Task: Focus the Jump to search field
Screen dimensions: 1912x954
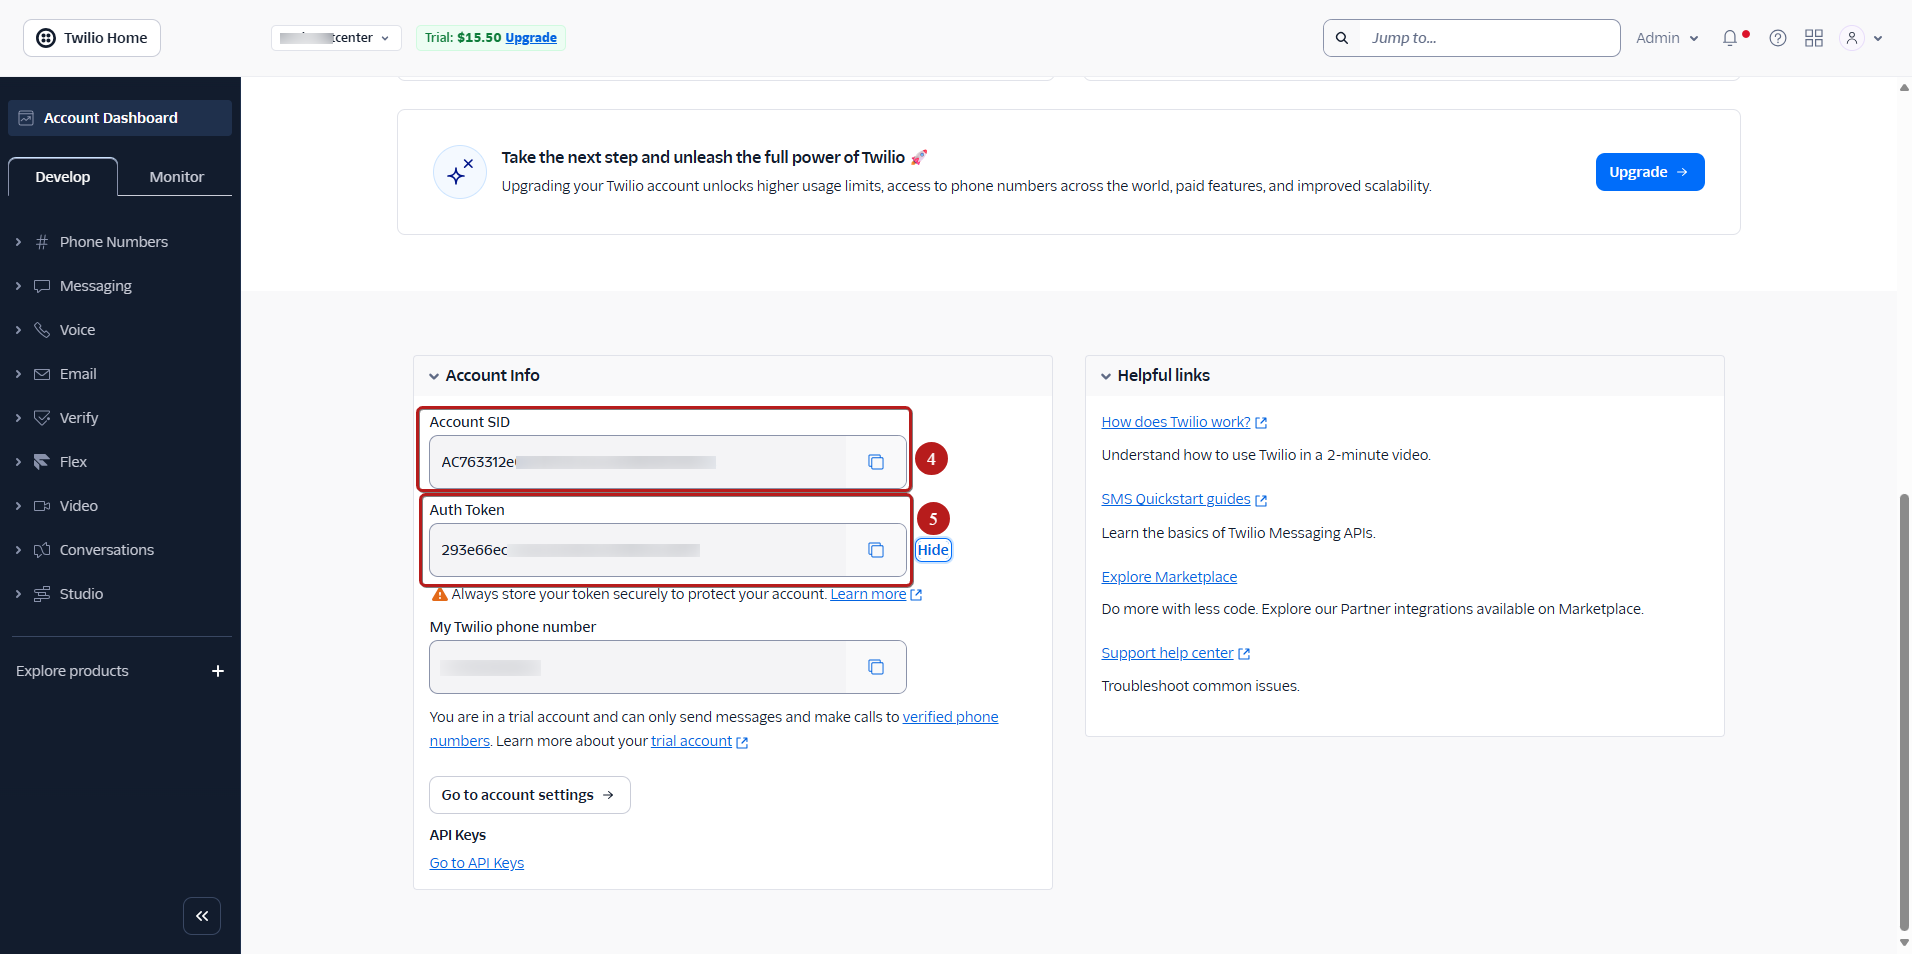Action: 1489,38
